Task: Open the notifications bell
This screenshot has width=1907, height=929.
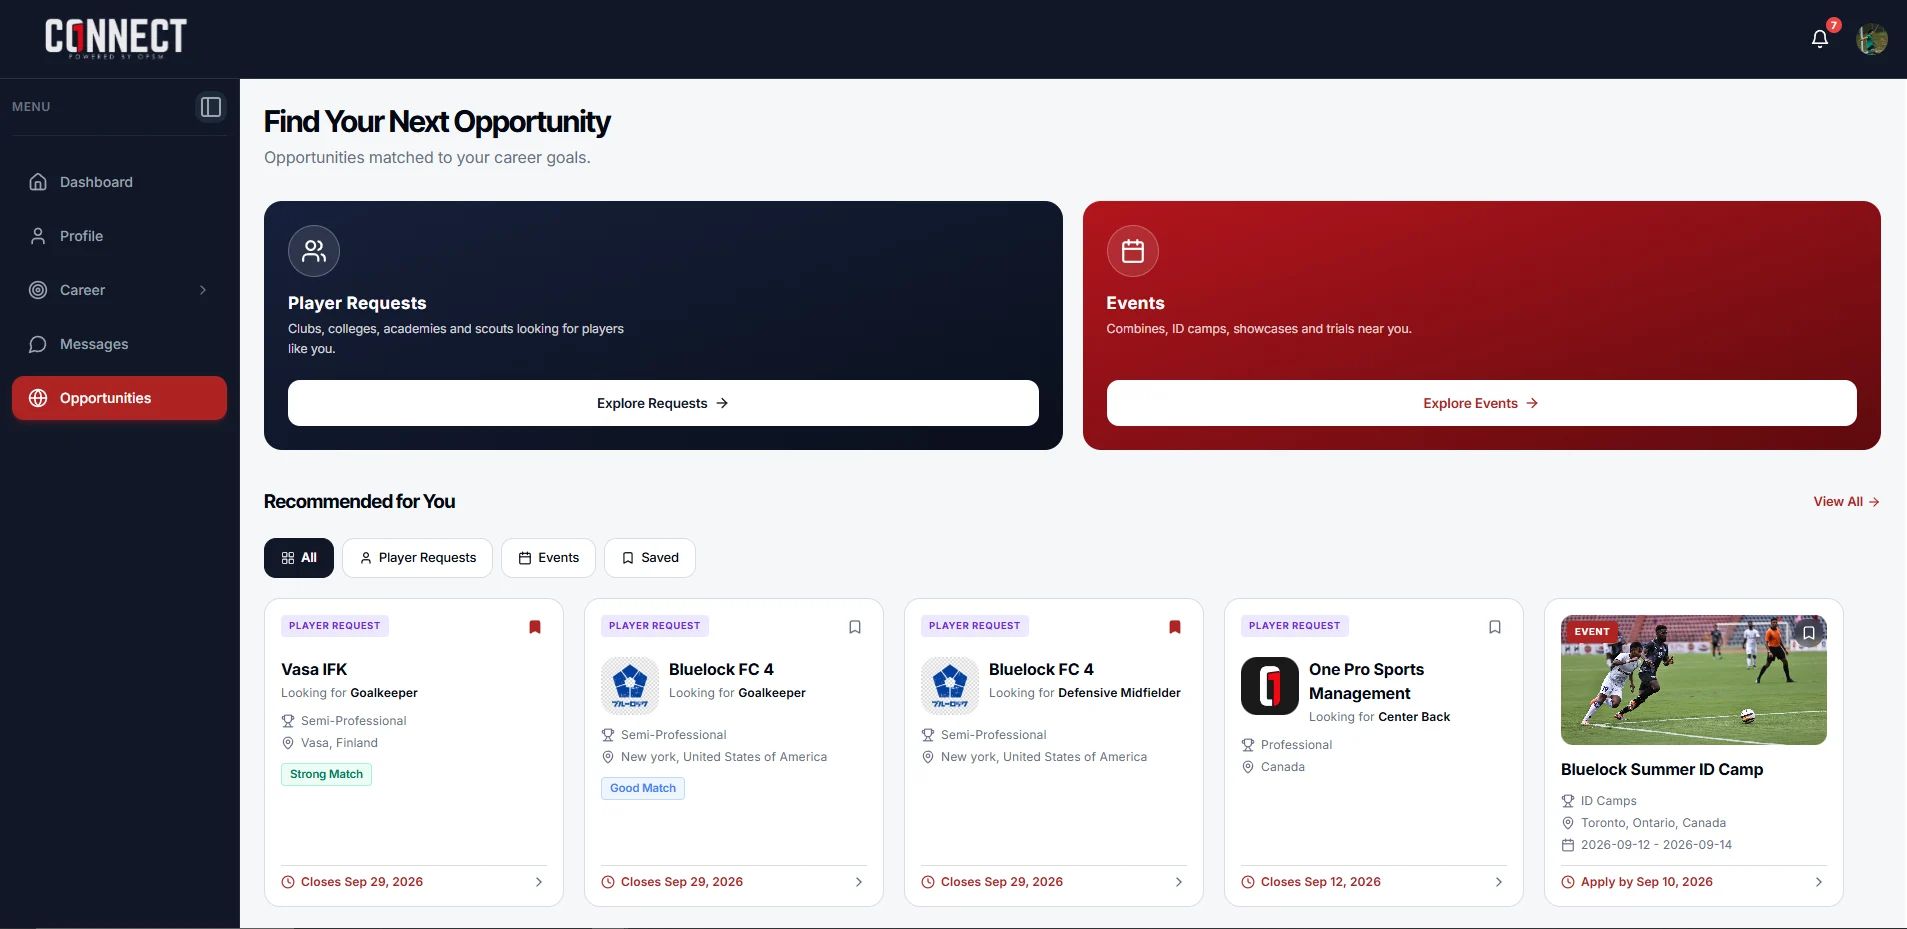Action: pyautogui.click(x=1820, y=39)
